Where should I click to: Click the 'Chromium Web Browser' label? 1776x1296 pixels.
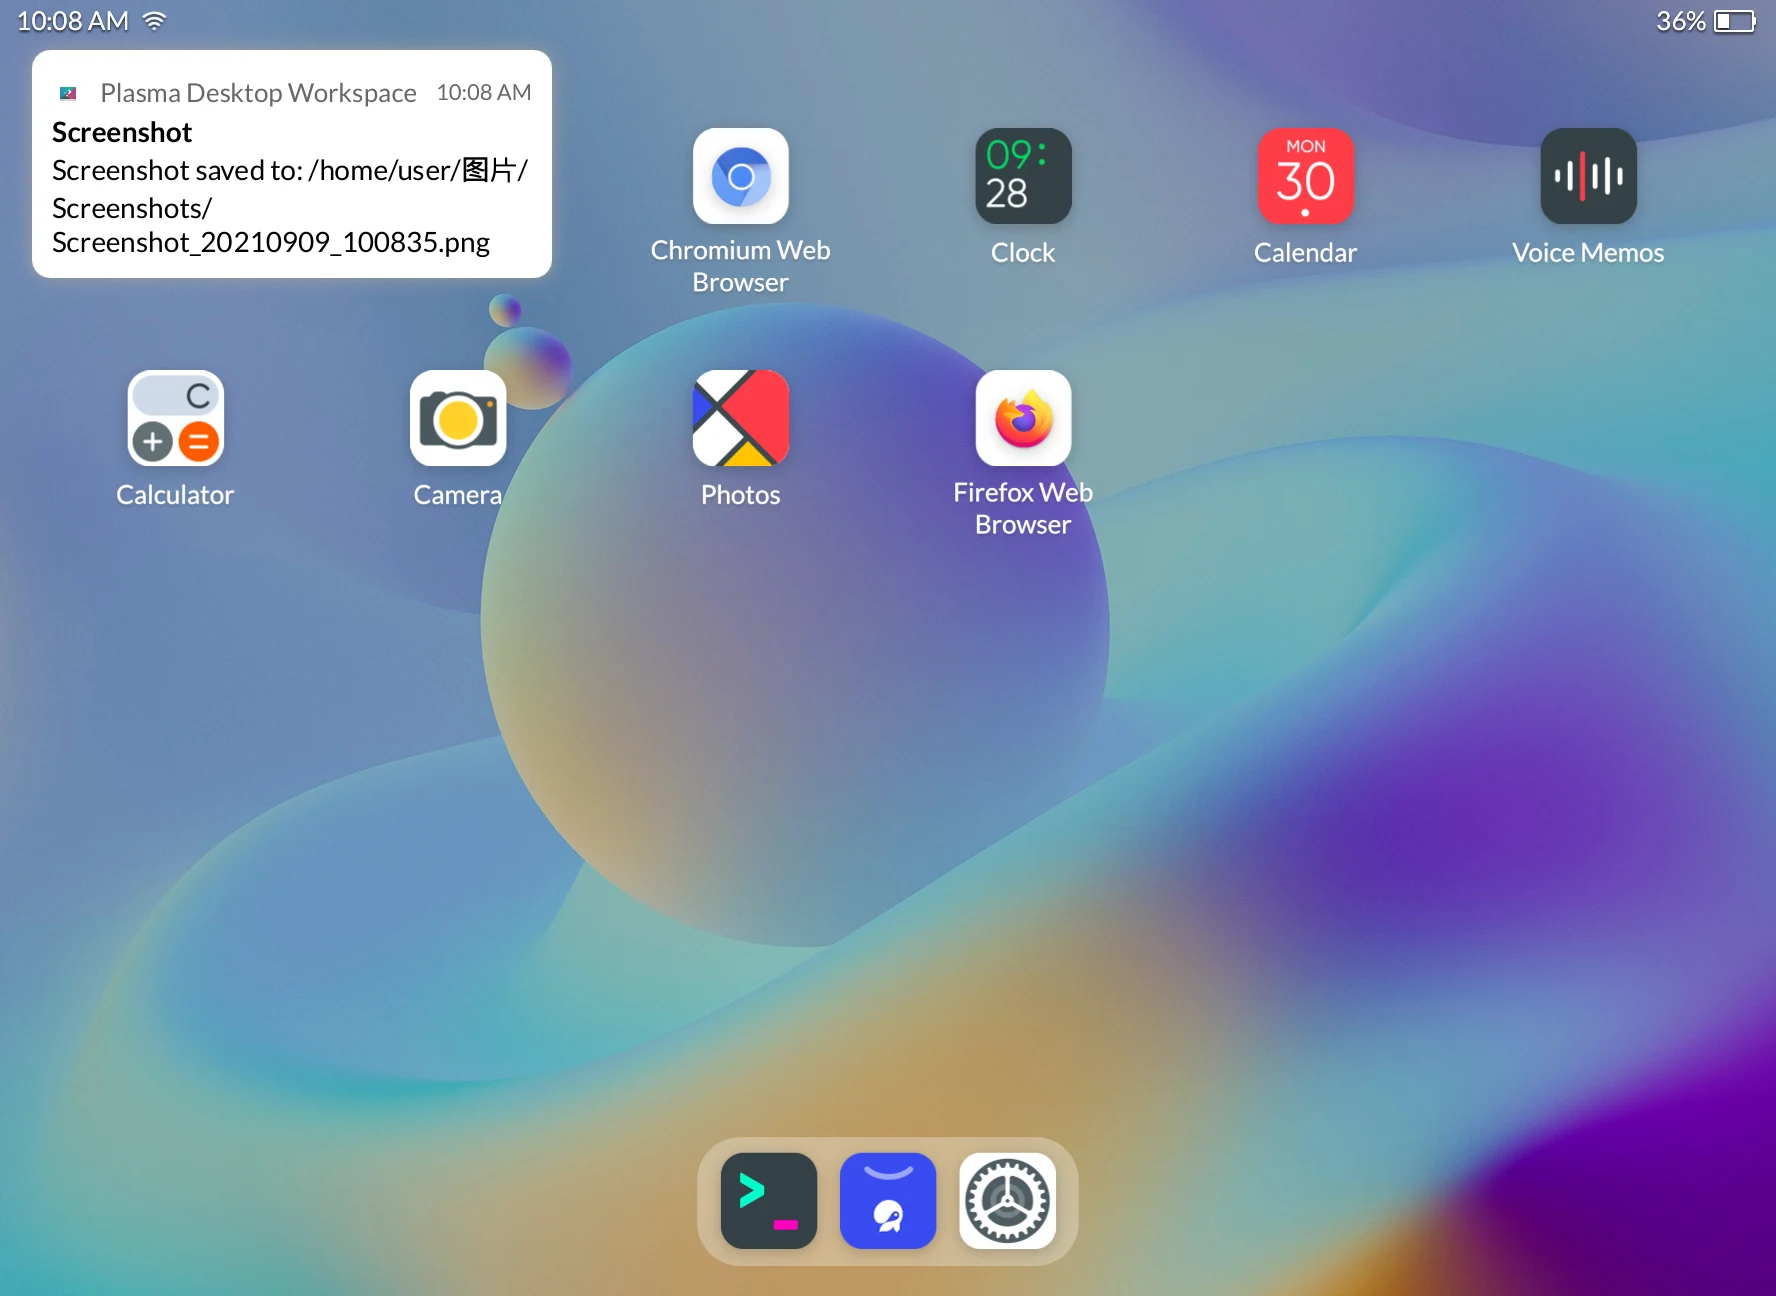click(x=741, y=266)
